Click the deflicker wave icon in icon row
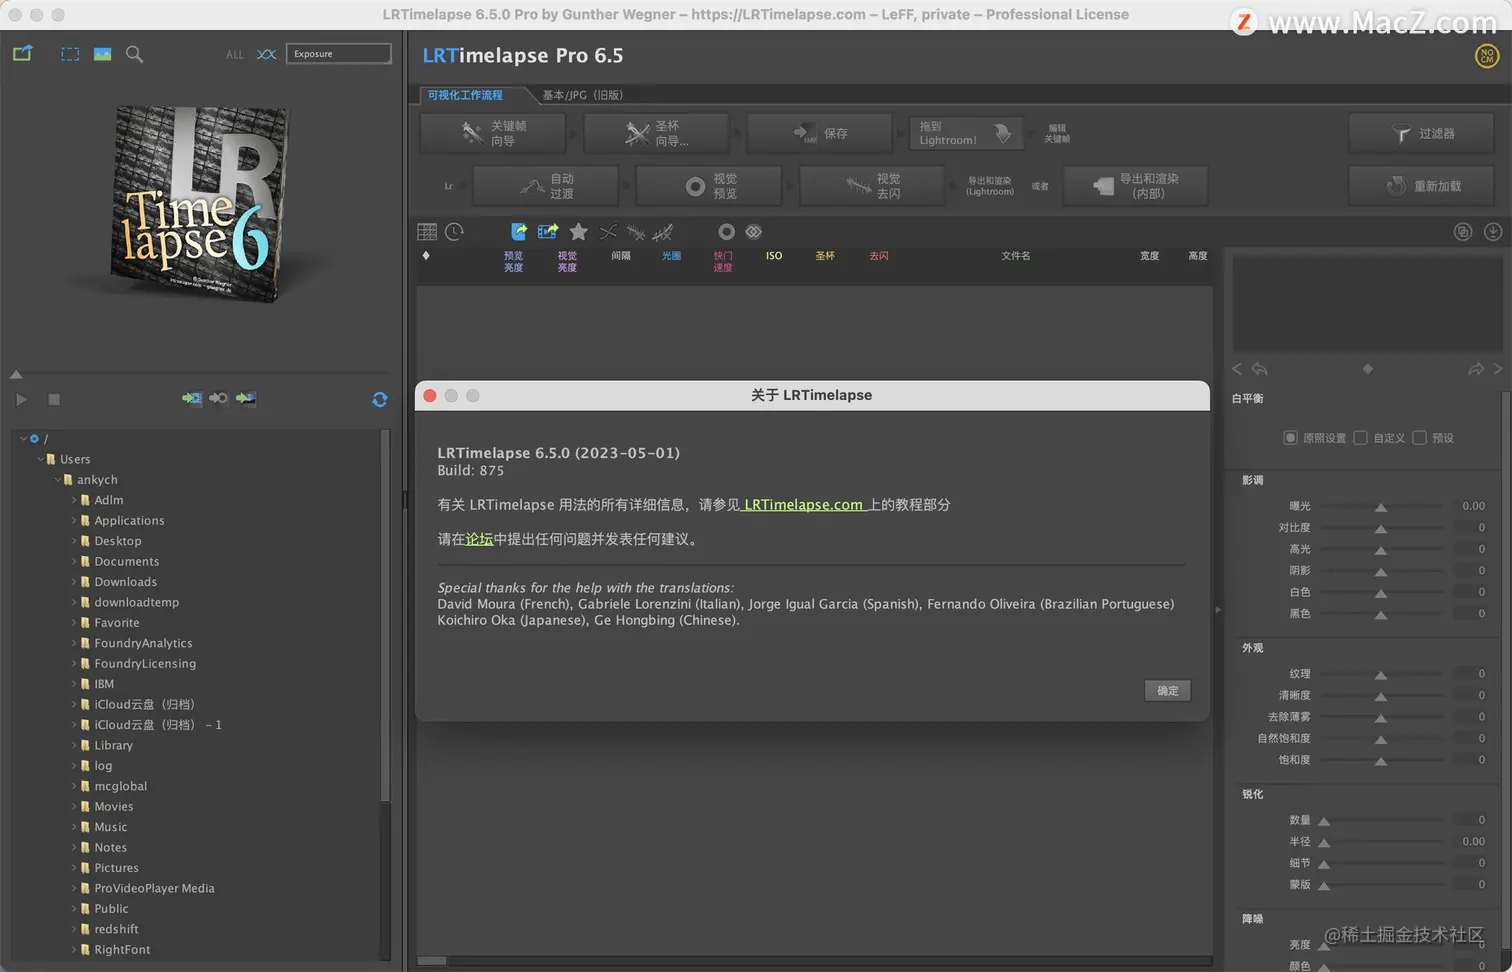 [636, 232]
